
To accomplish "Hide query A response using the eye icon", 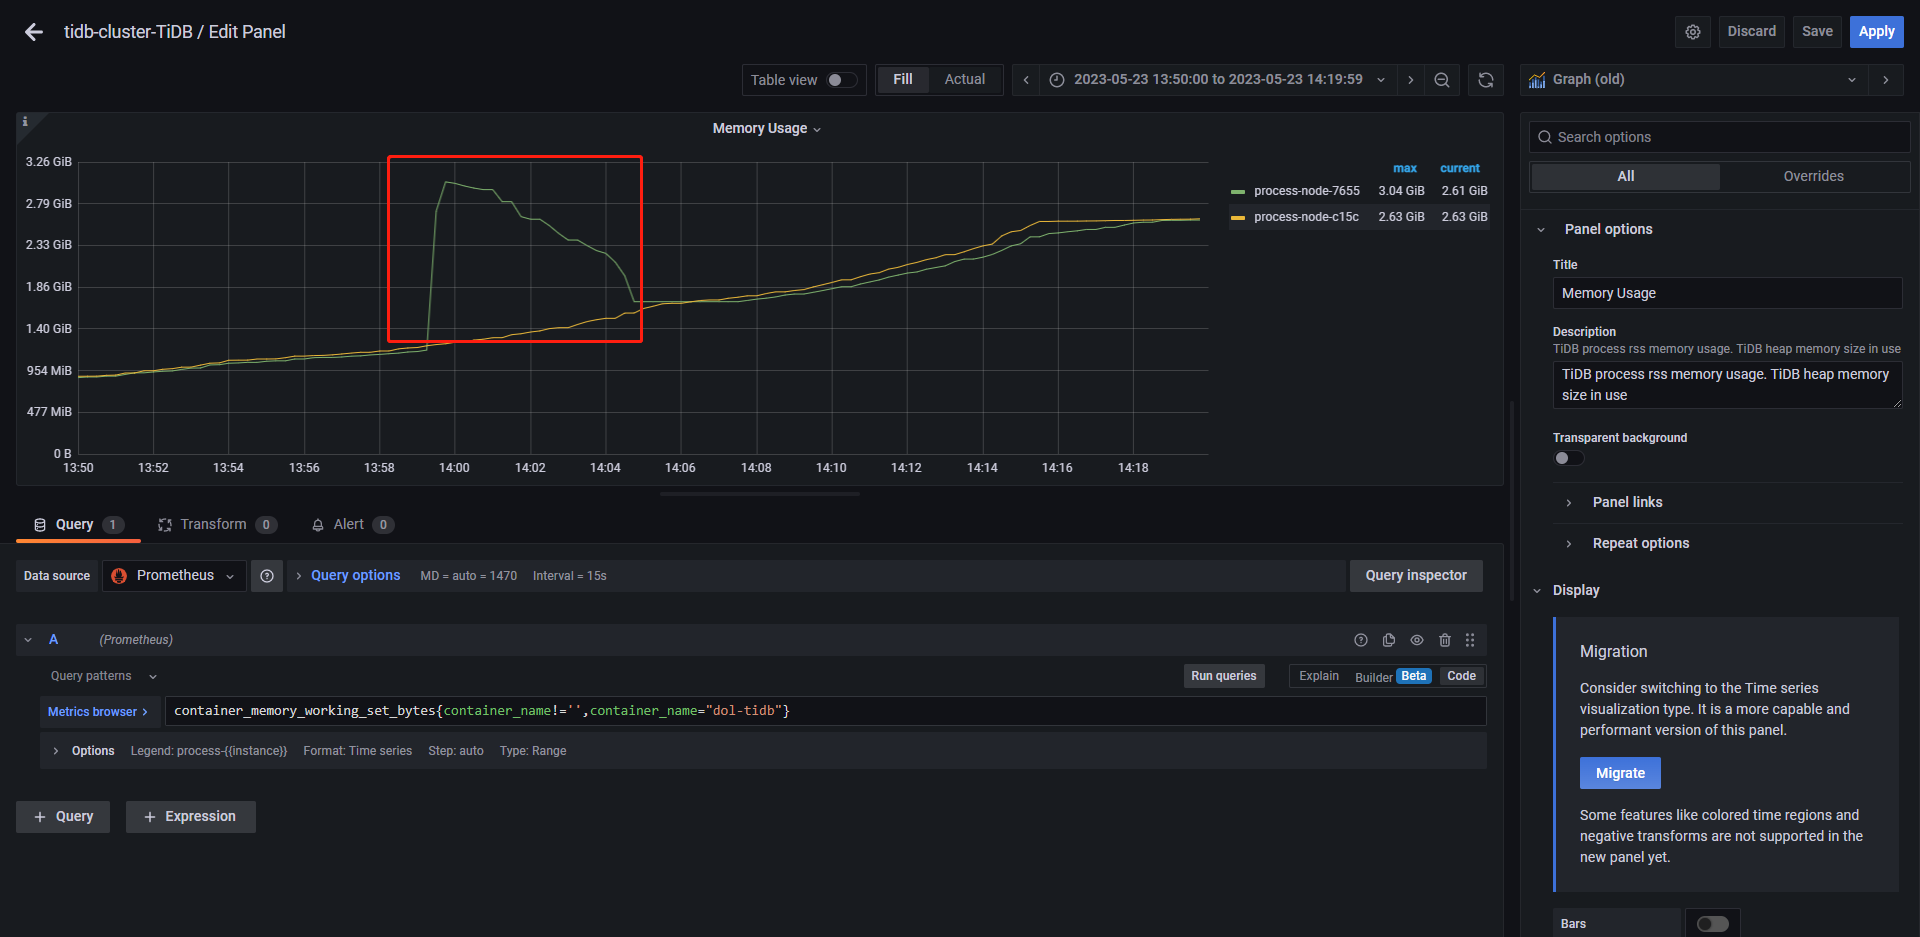I will (x=1416, y=640).
